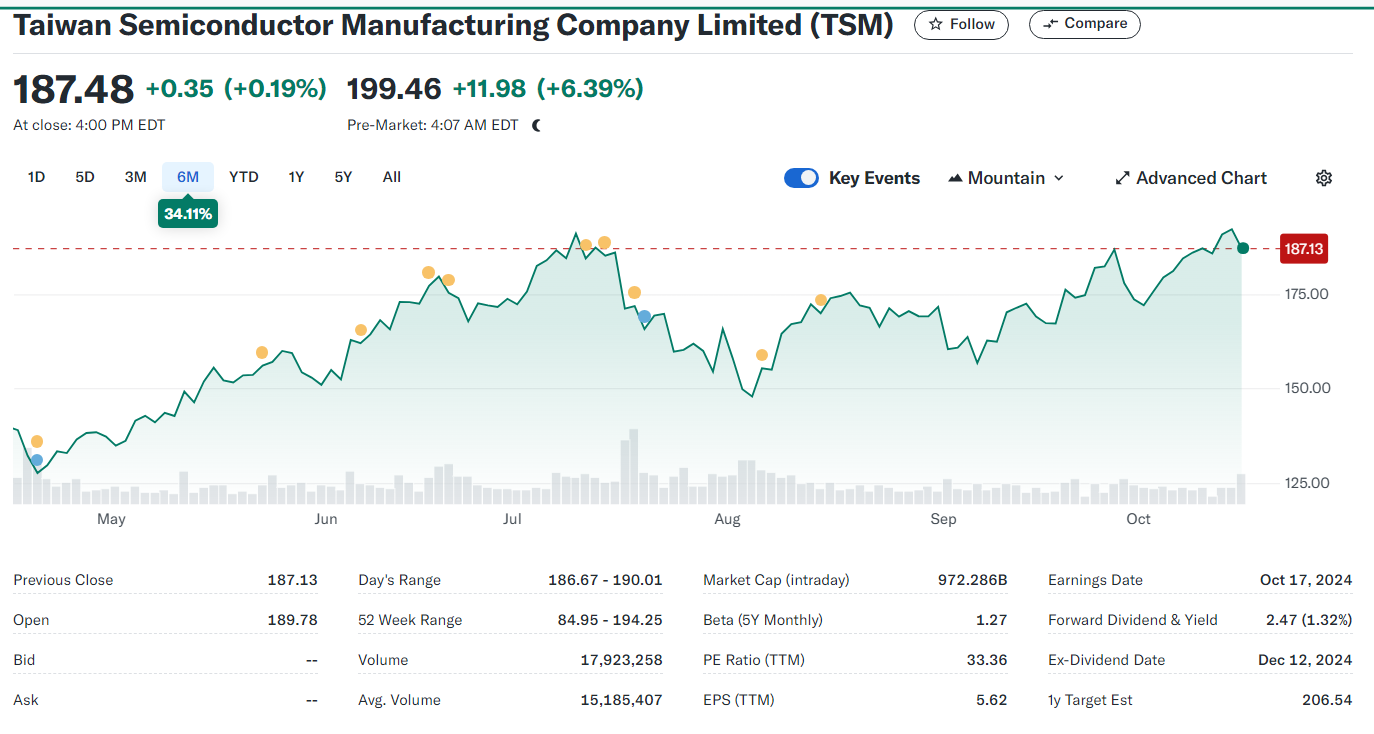1374x734 pixels.
Task: Click the Forward Dividend & Yield label
Action: [1133, 620]
